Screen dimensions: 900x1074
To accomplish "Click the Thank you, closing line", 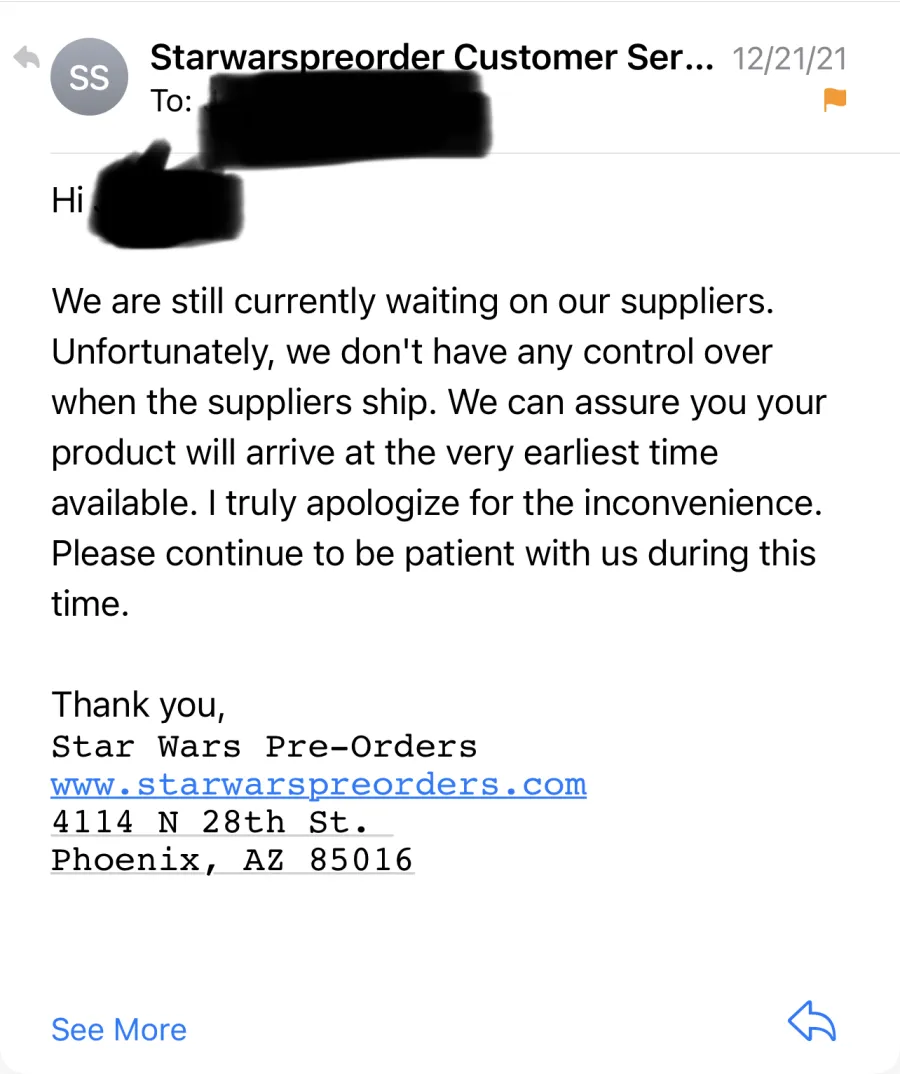I will [x=138, y=705].
